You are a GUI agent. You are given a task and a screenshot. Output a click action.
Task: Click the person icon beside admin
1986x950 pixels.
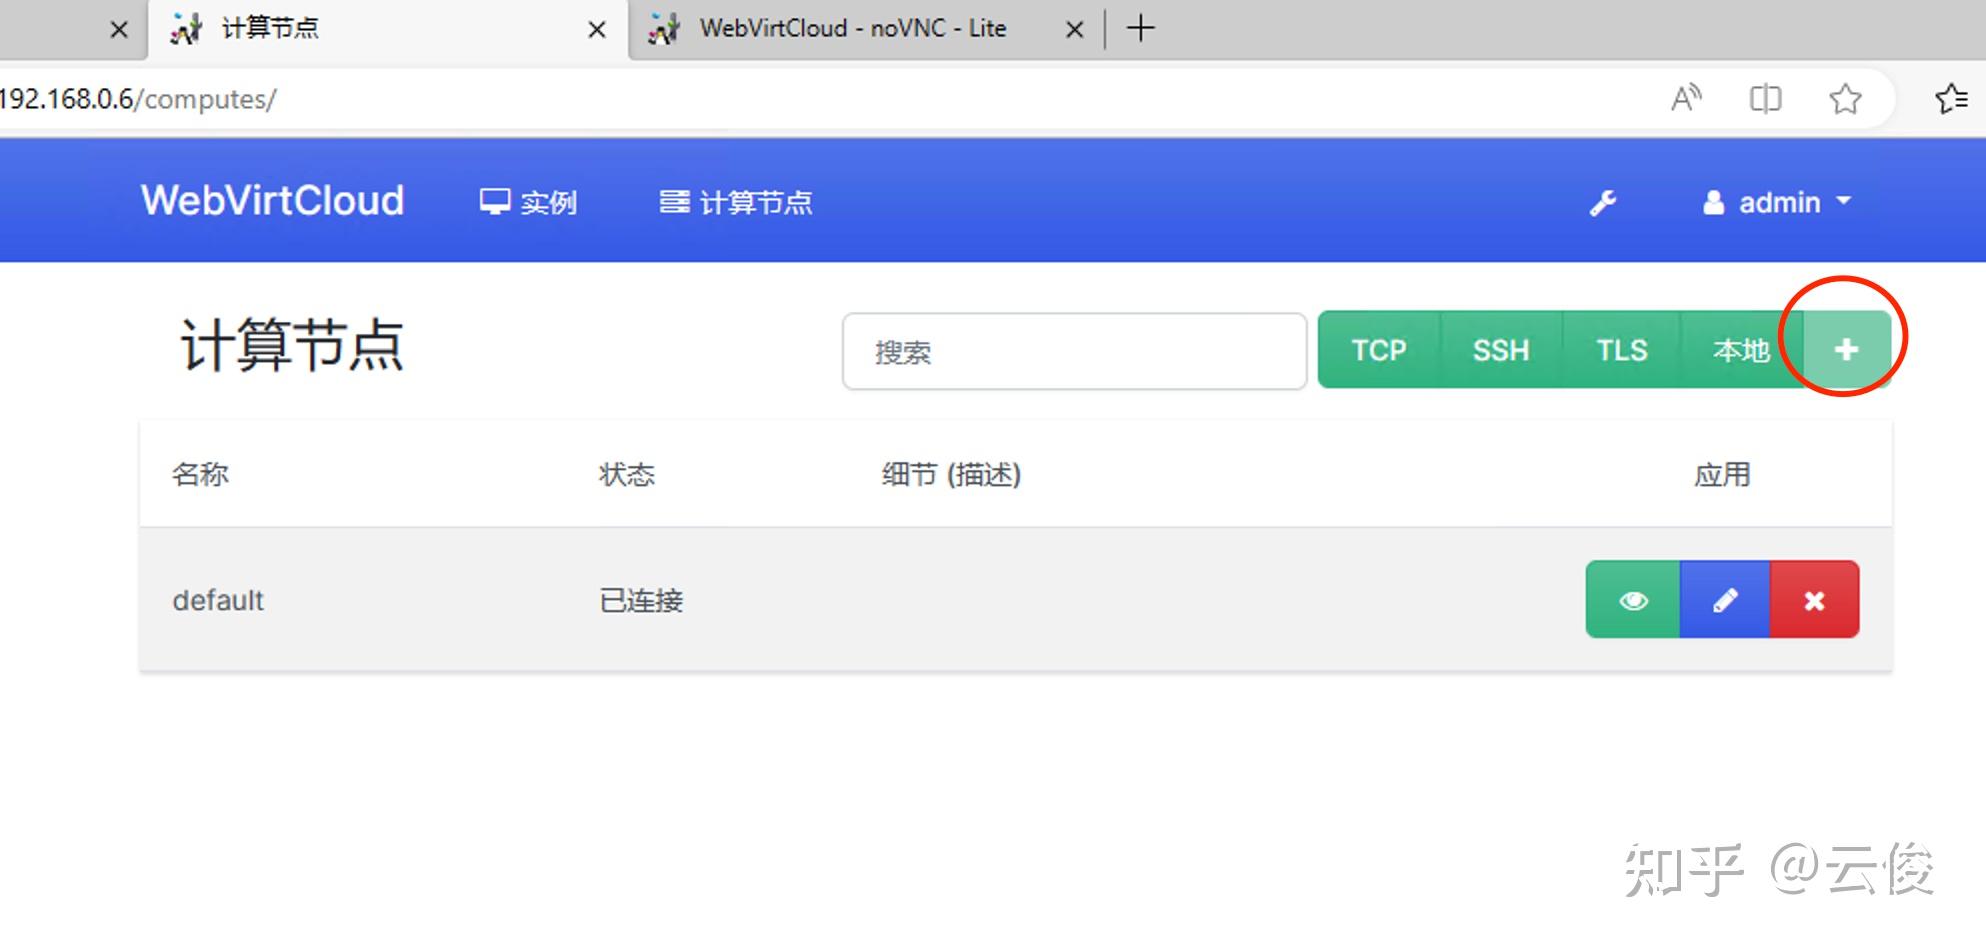coord(1714,203)
